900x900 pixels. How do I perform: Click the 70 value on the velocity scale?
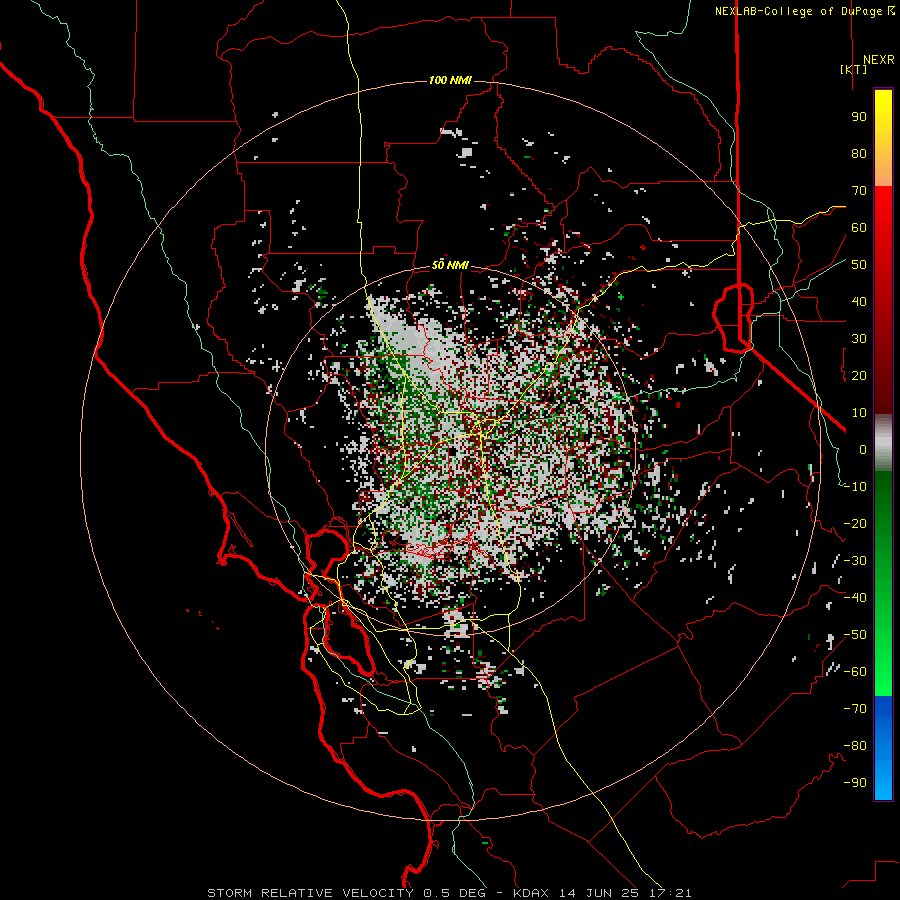859,191
